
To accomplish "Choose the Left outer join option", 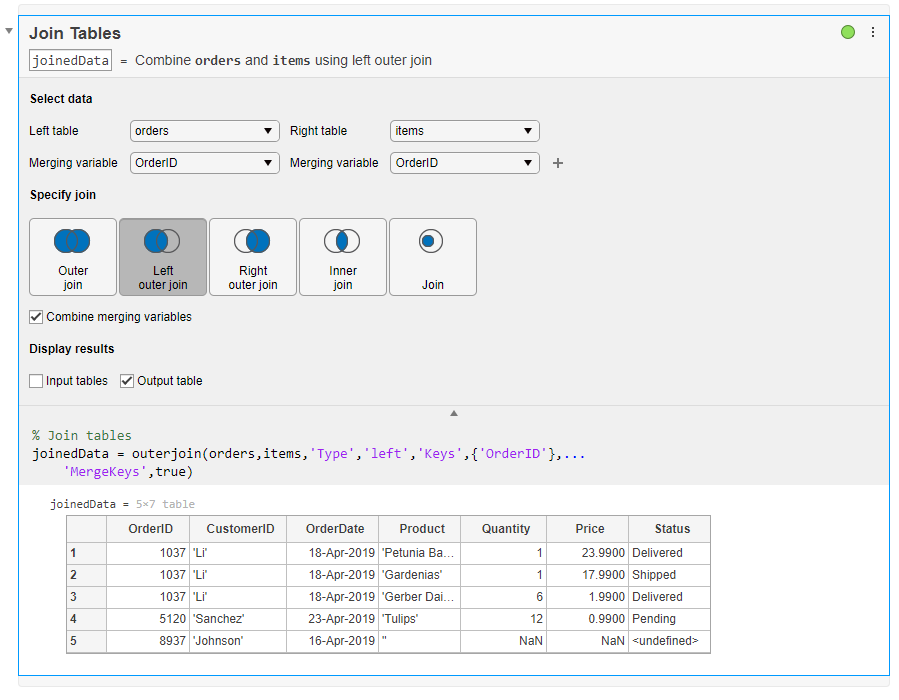I will [x=163, y=257].
